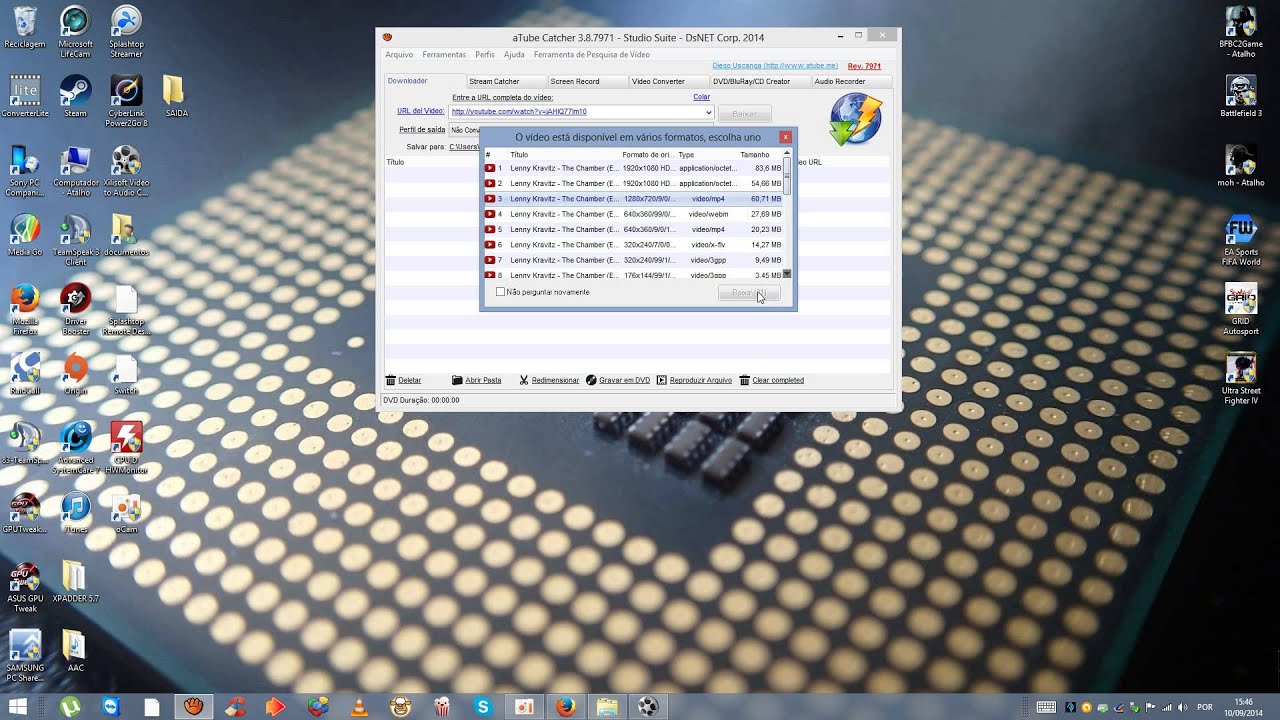Click the format list scrollbar up arrow
1280x720 pixels.
[x=787, y=153]
